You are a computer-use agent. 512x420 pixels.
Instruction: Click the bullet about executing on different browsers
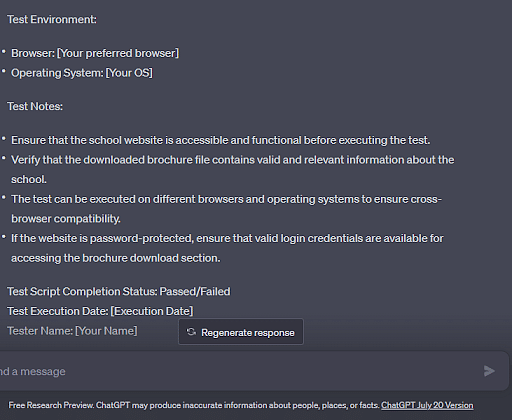point(227,209)
